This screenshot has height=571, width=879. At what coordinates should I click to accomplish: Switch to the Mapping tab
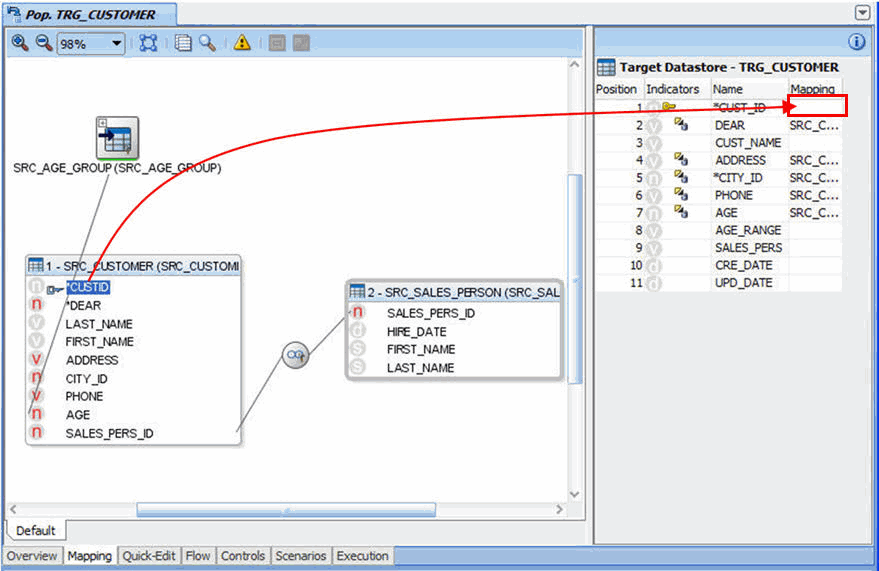tap(90, 556)
